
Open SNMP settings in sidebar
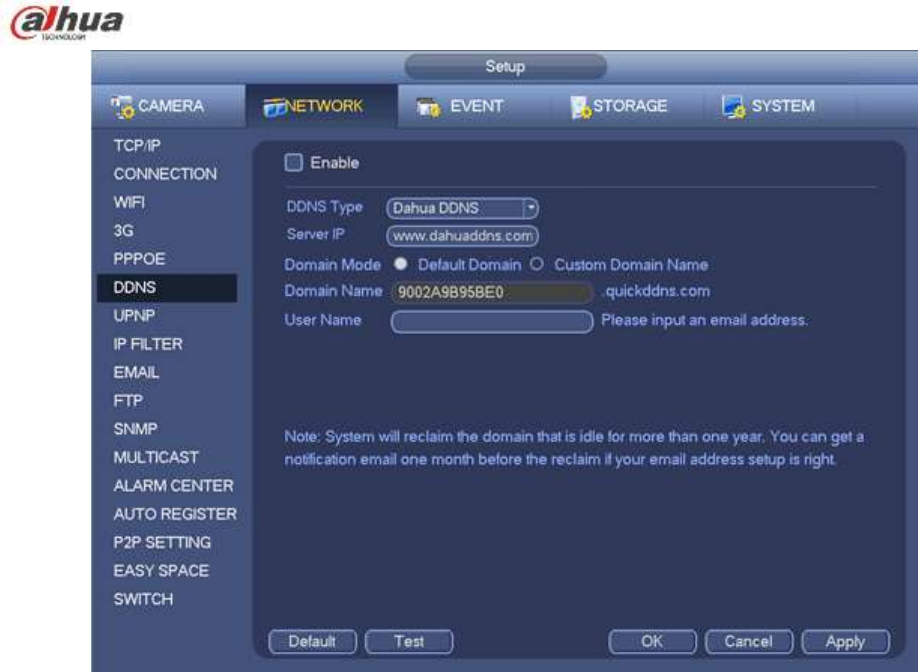tap(135, 429)
